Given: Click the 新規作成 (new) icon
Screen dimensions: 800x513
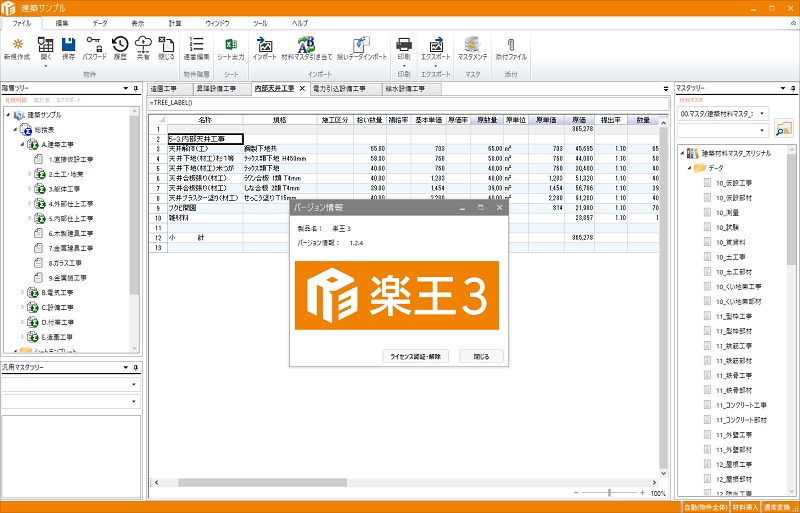Looking at the screenshot, I should click(20, 45).
